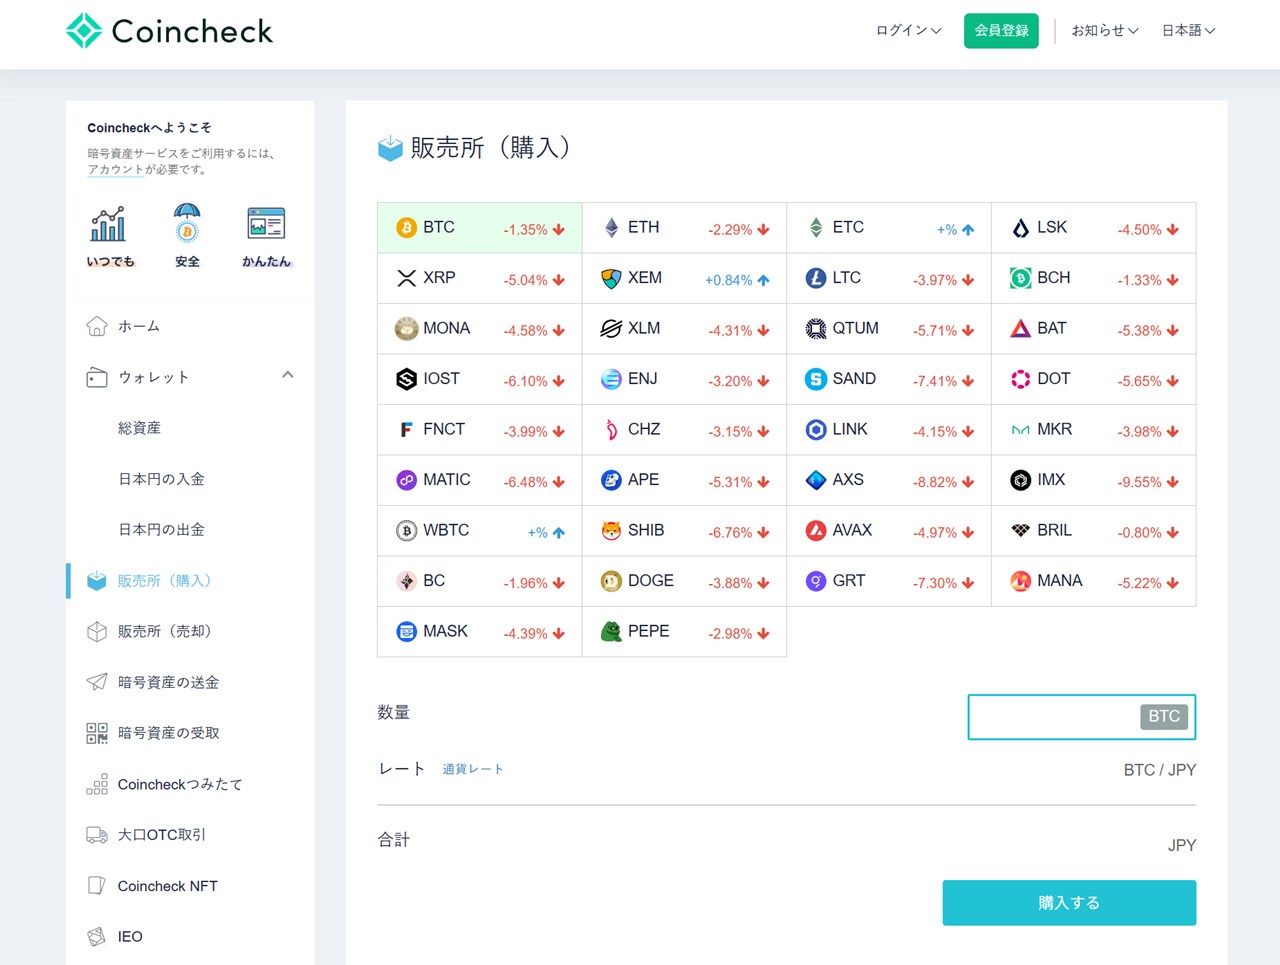Pick the MANA coin icon
The image size is (1280, 965).
(x=1020, y=581)
